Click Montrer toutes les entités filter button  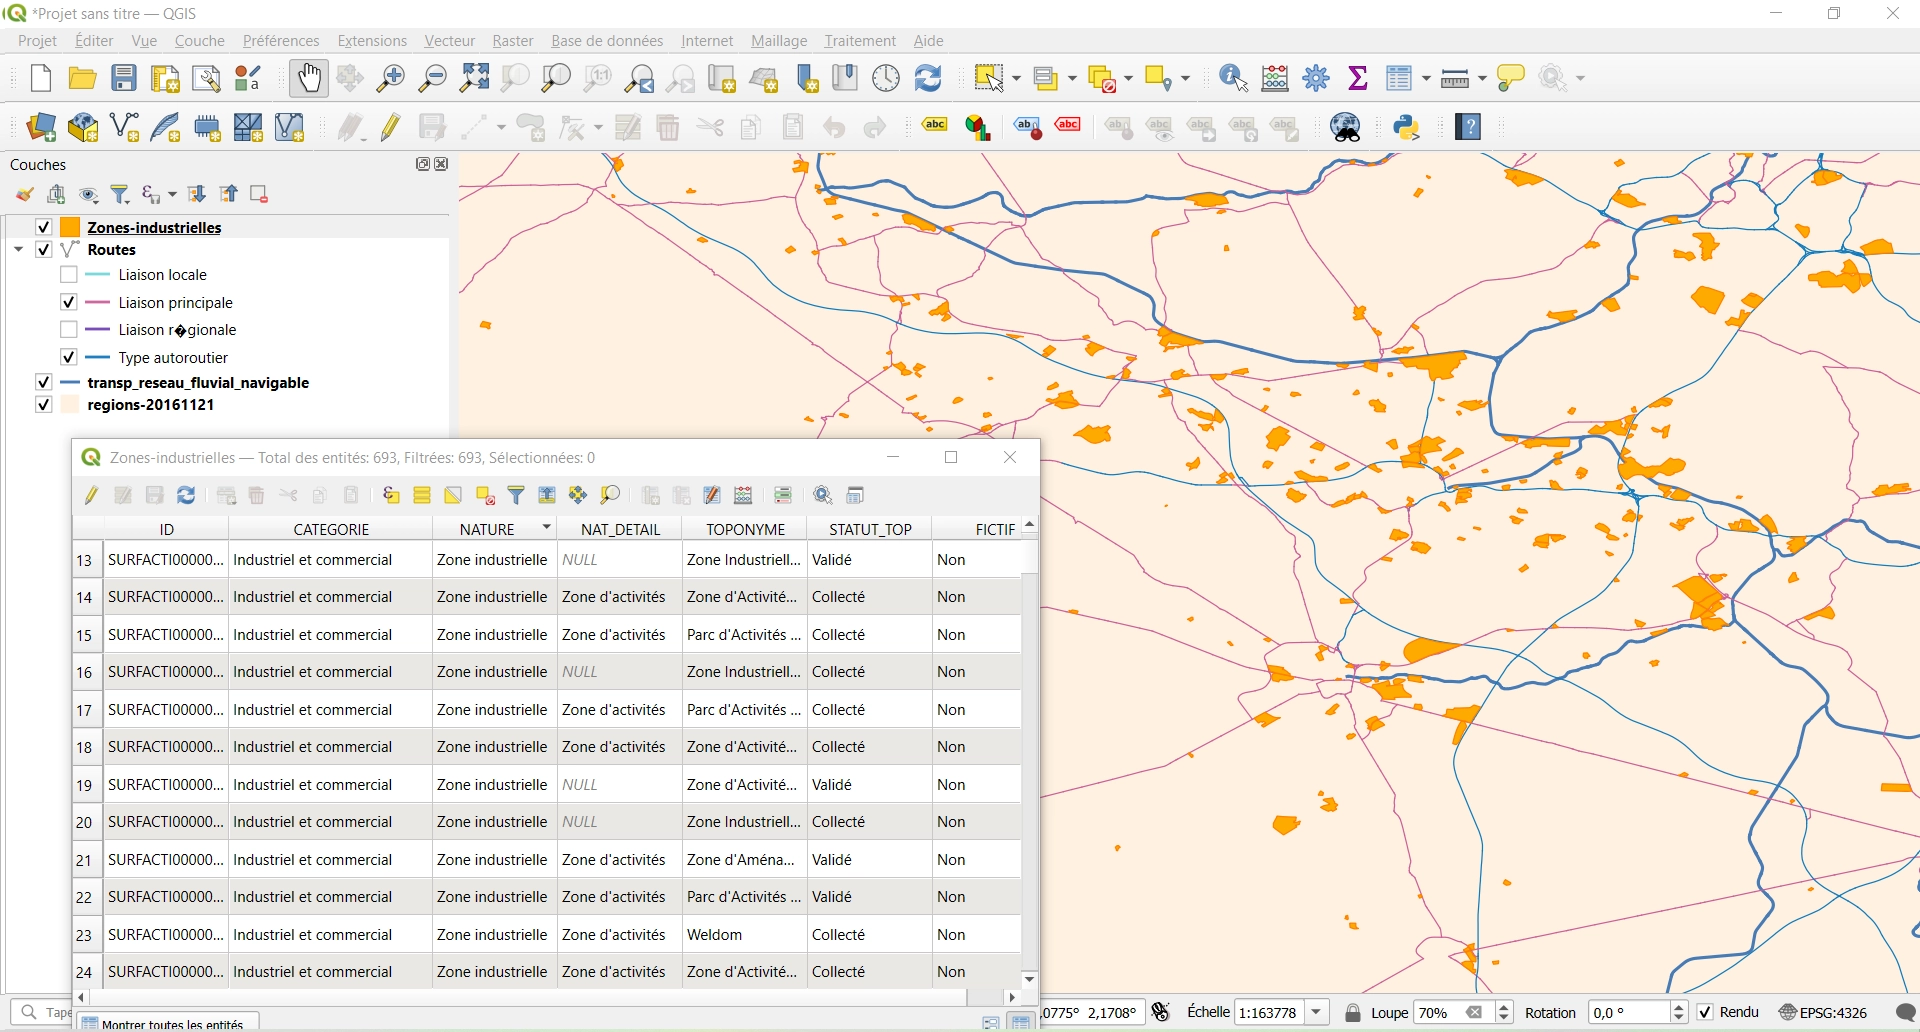(168, 1023)
